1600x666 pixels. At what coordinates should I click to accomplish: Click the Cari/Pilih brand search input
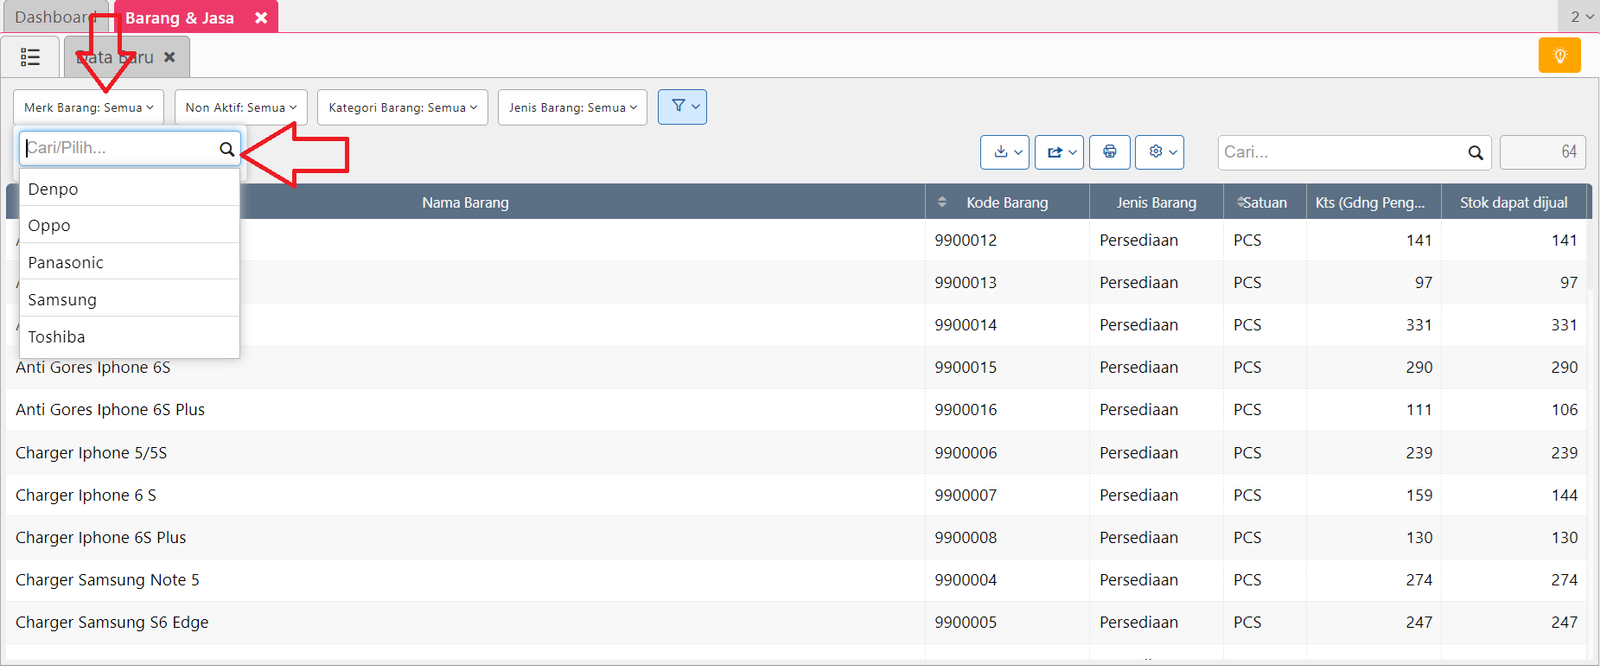click(x=118, y=148)
